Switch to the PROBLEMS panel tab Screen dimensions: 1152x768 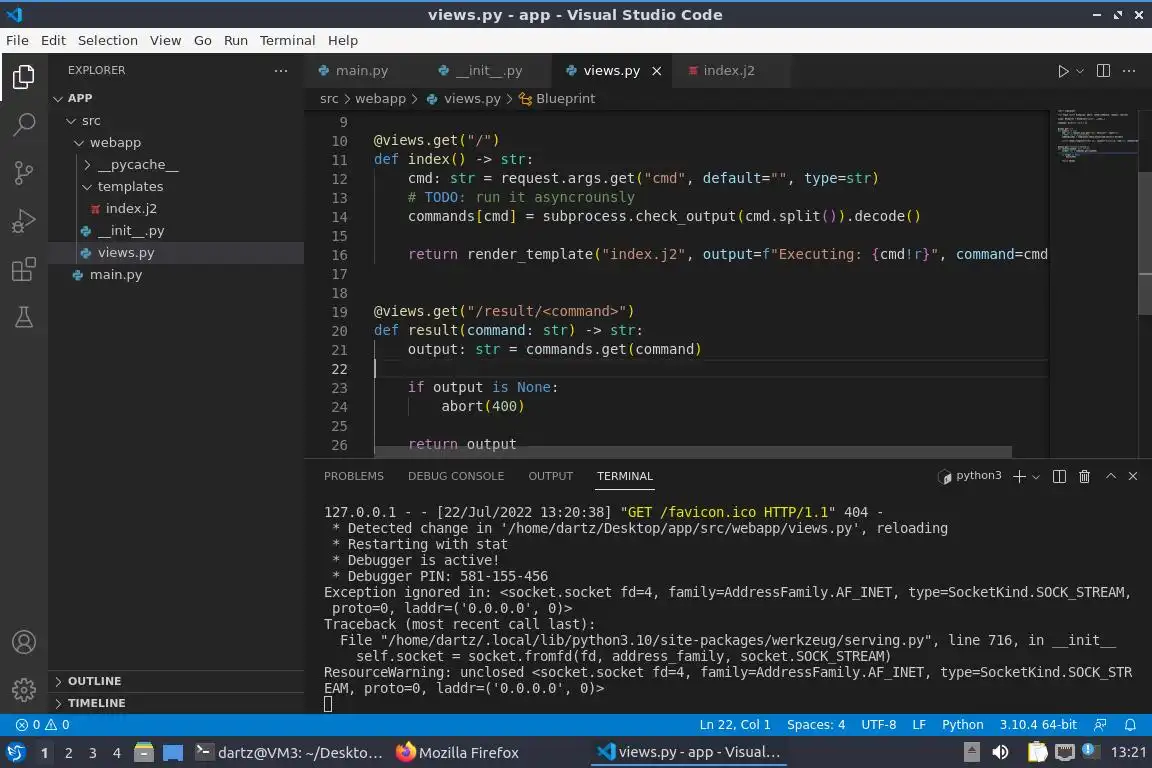coord(353,476)
